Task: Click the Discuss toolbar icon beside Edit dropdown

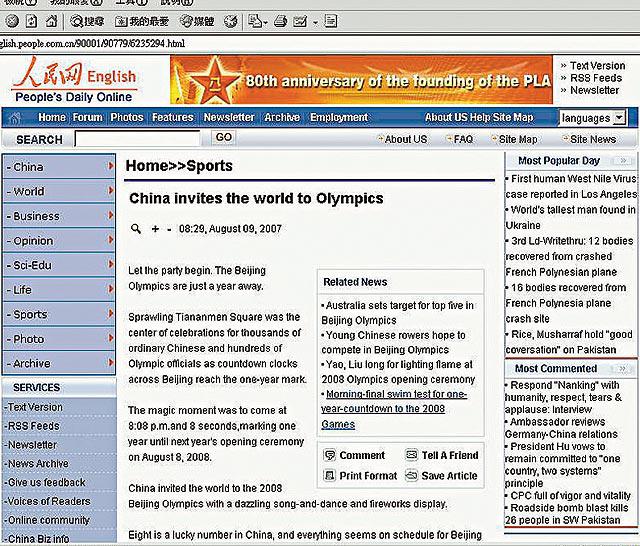Action: pos(331,21)
